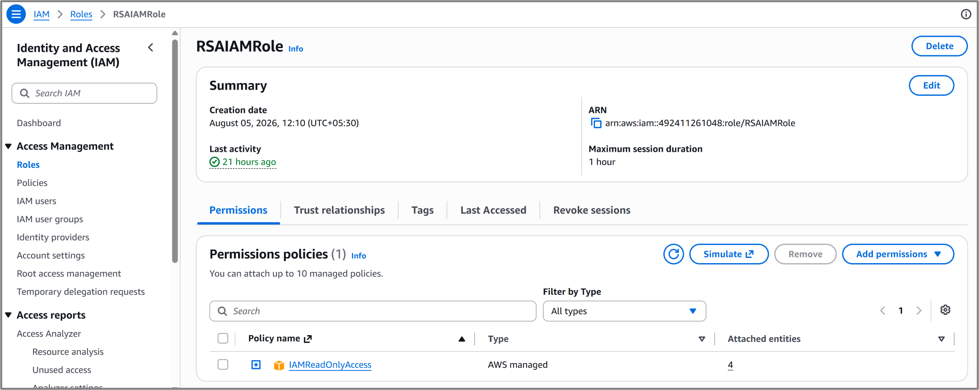Image resolution: width=979 pixels, height=390 pixels.
Task: Select all policies with header checkbox
Action: click(223, 338)
